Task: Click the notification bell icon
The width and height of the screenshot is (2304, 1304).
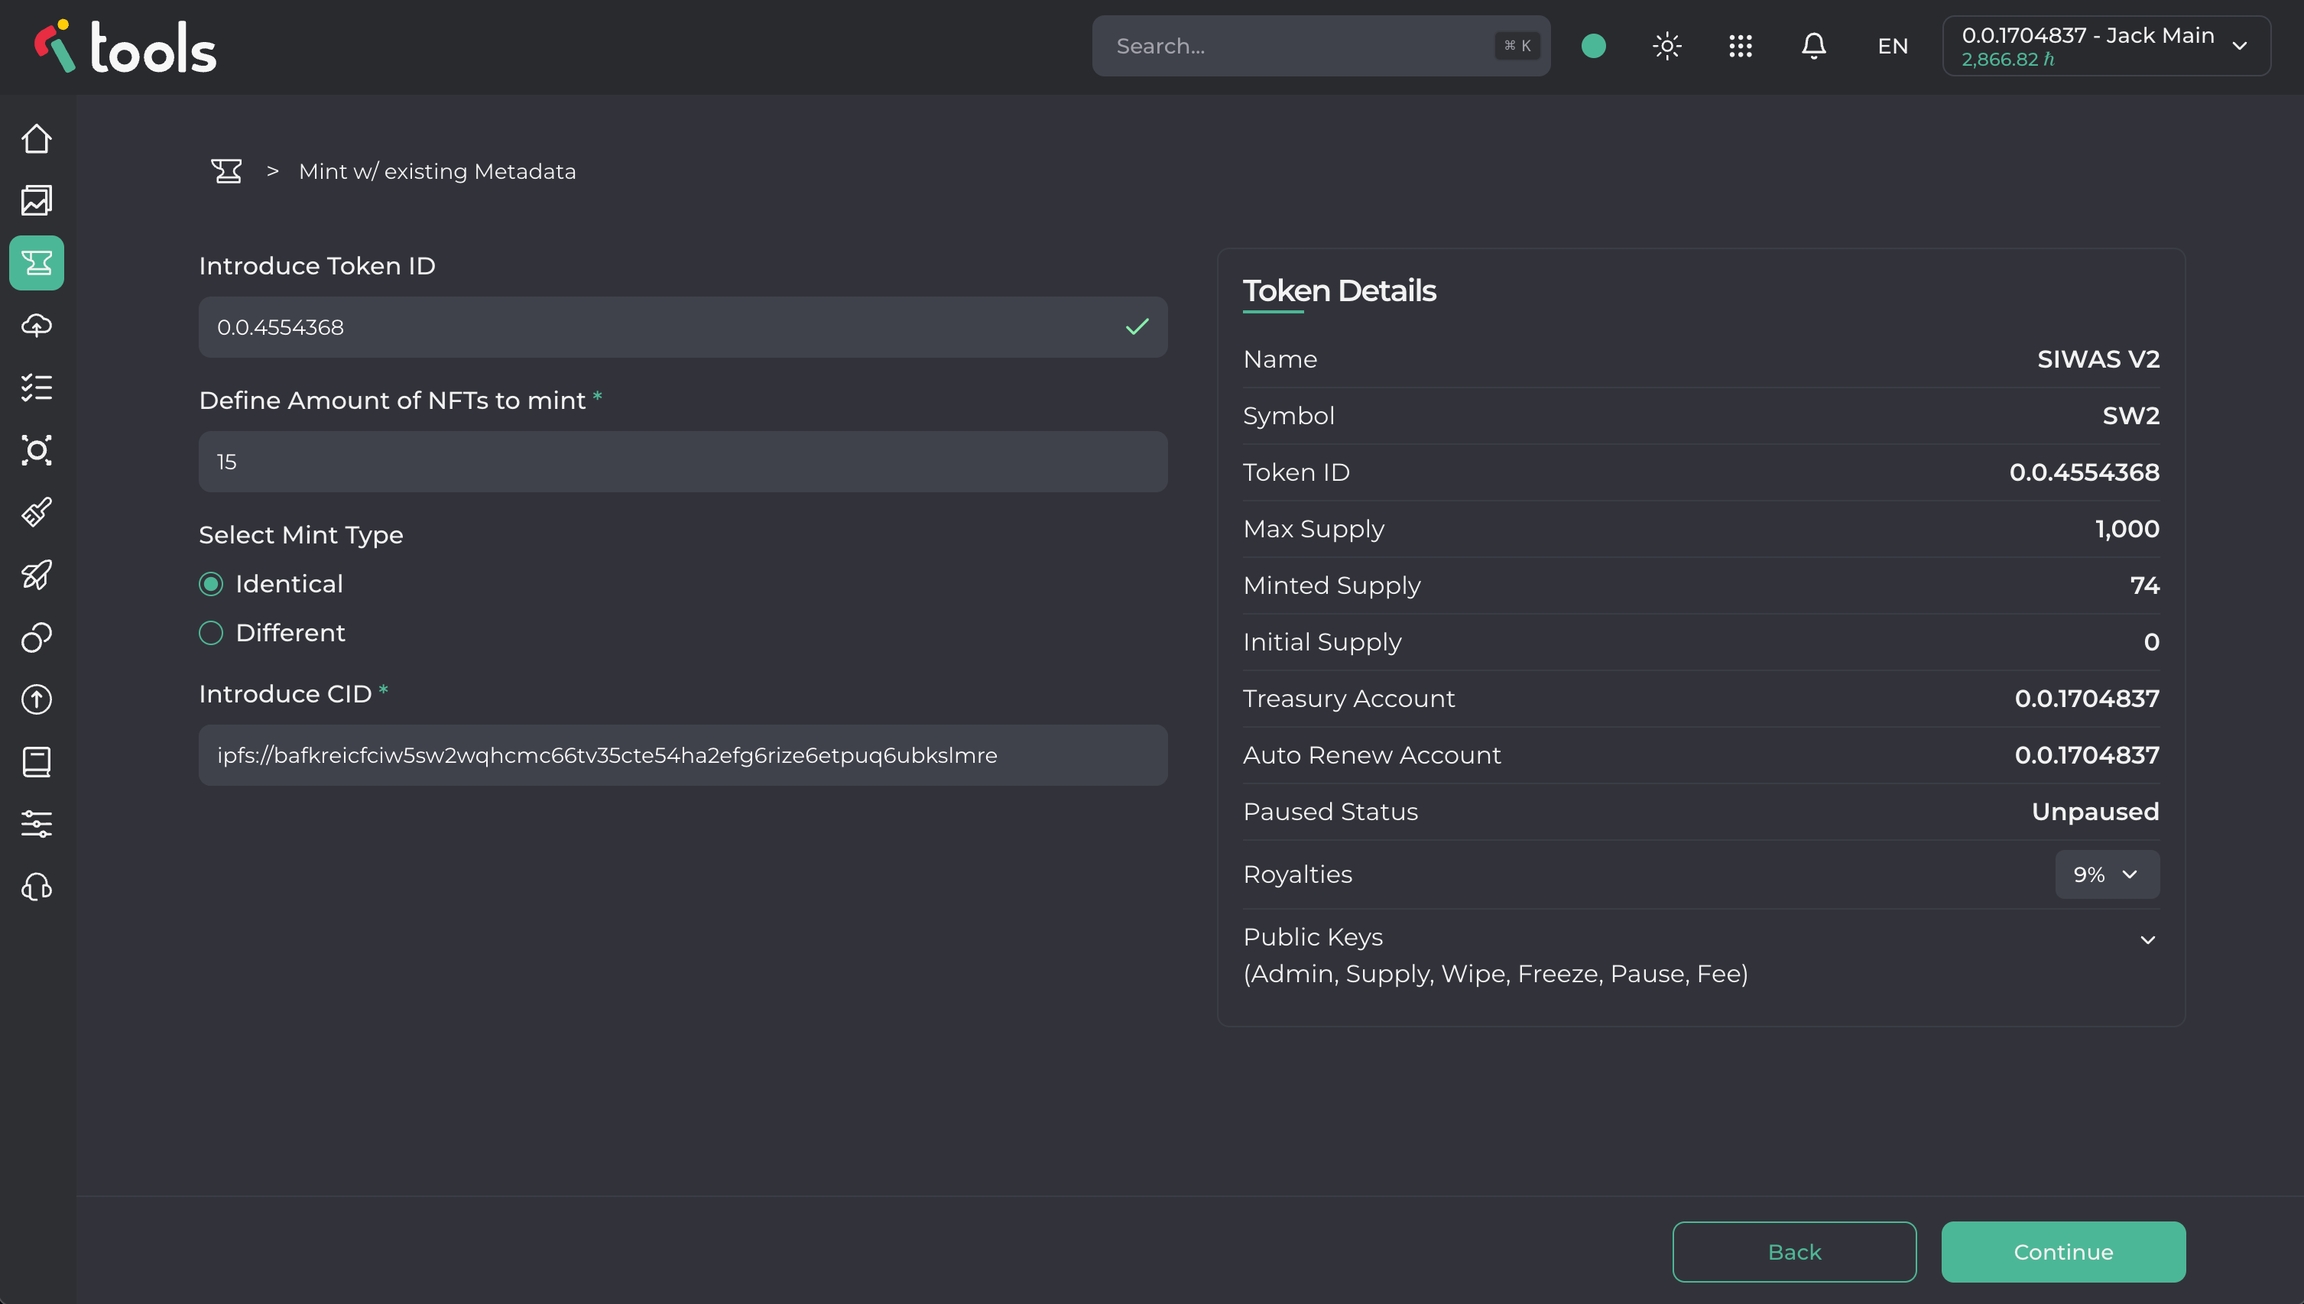Action: [x=1813, y=46]
